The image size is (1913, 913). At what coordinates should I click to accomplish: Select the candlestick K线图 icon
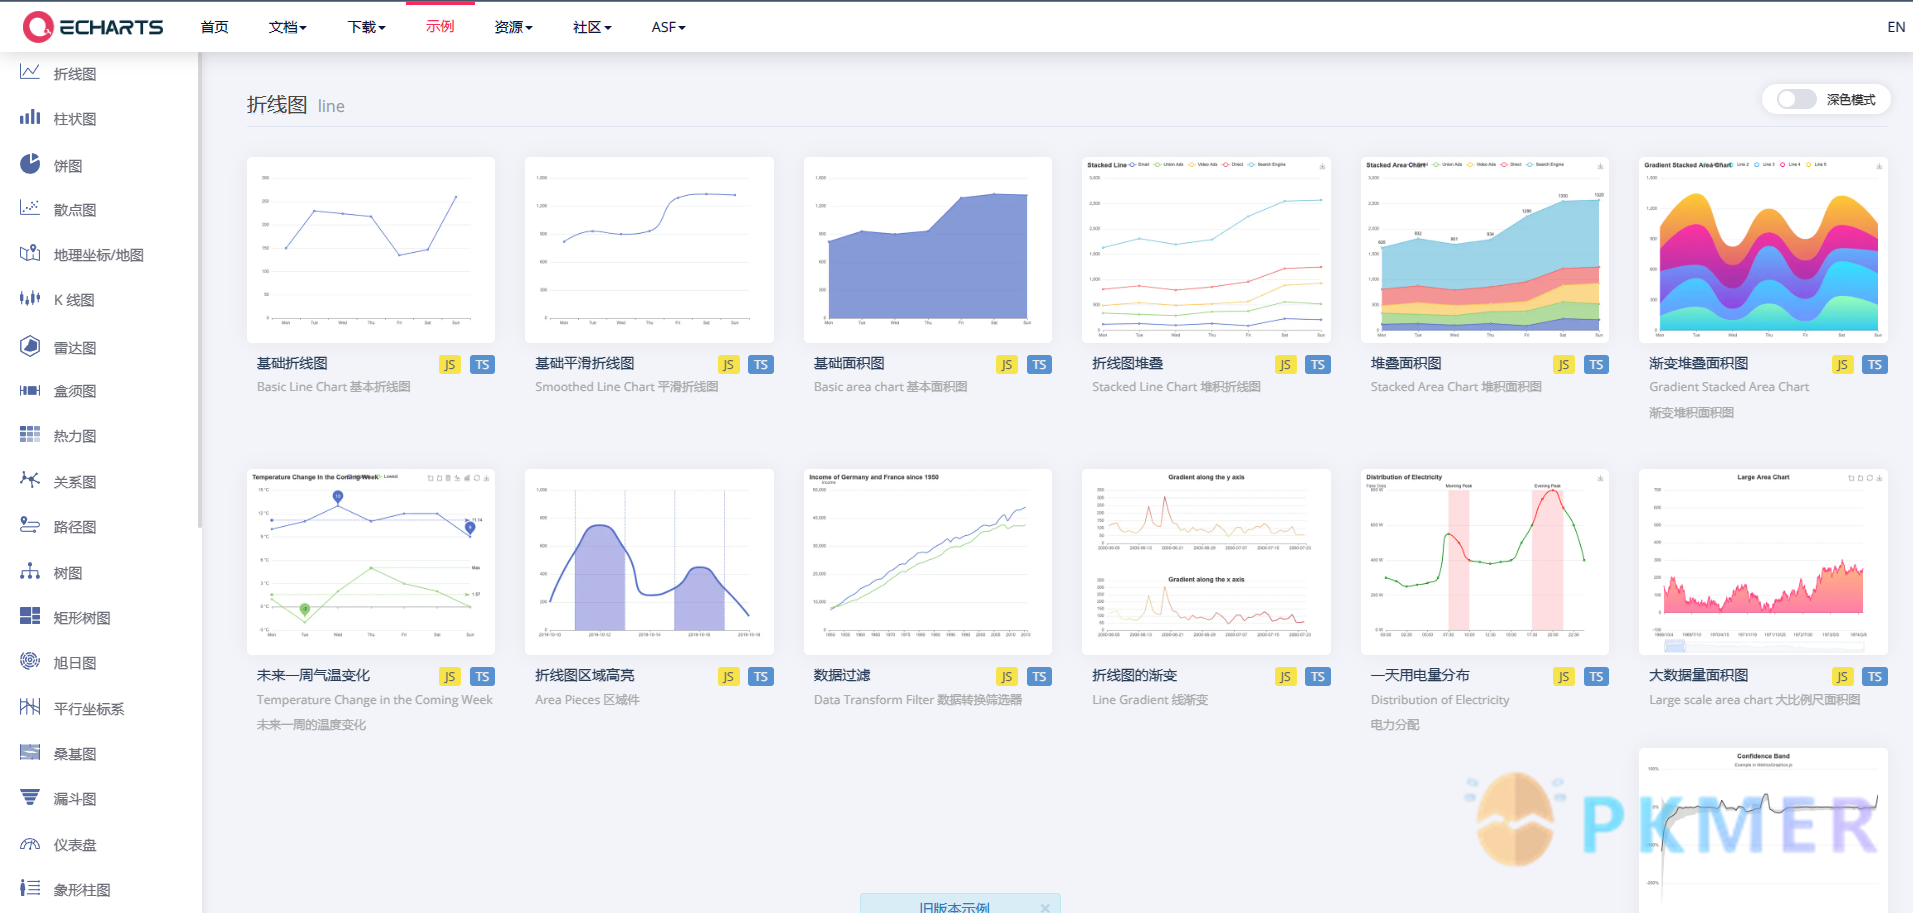click(30, 298)
